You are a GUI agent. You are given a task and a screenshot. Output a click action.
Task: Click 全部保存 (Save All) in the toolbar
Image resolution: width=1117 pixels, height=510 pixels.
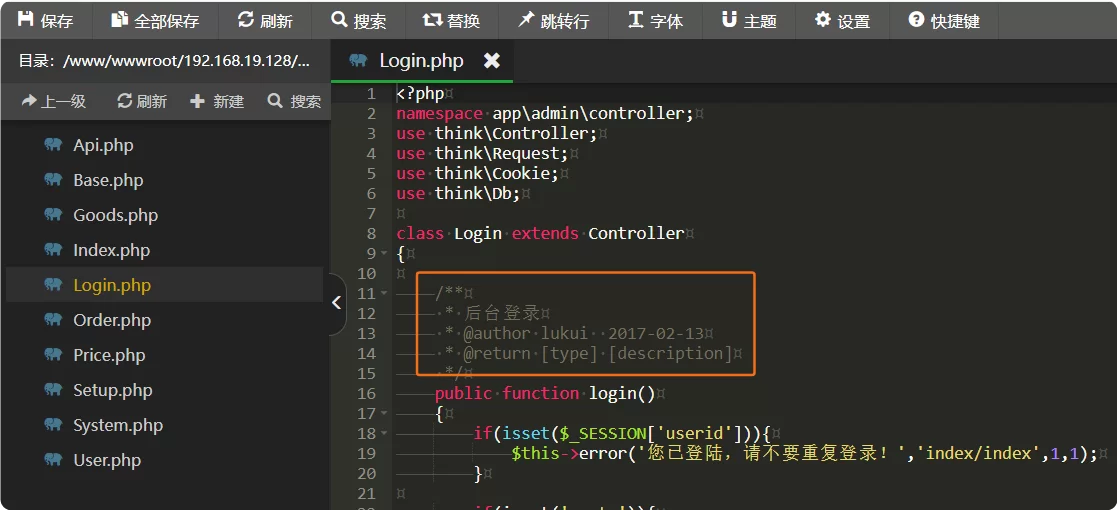(x=155, y=21)
